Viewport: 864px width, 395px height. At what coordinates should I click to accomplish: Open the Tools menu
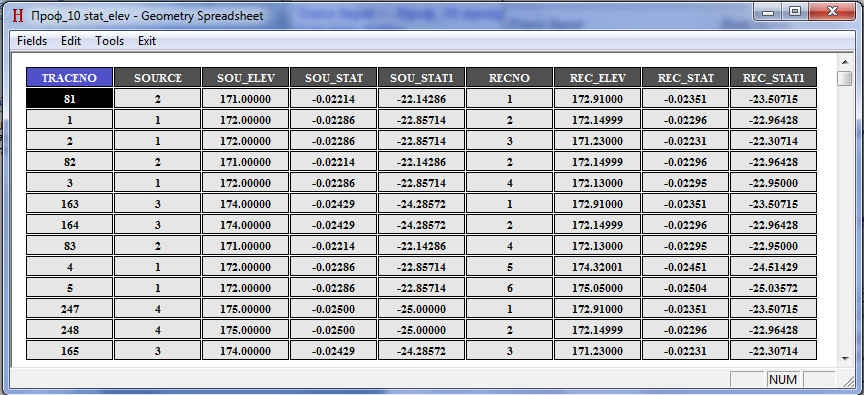(x=110, y=41)
